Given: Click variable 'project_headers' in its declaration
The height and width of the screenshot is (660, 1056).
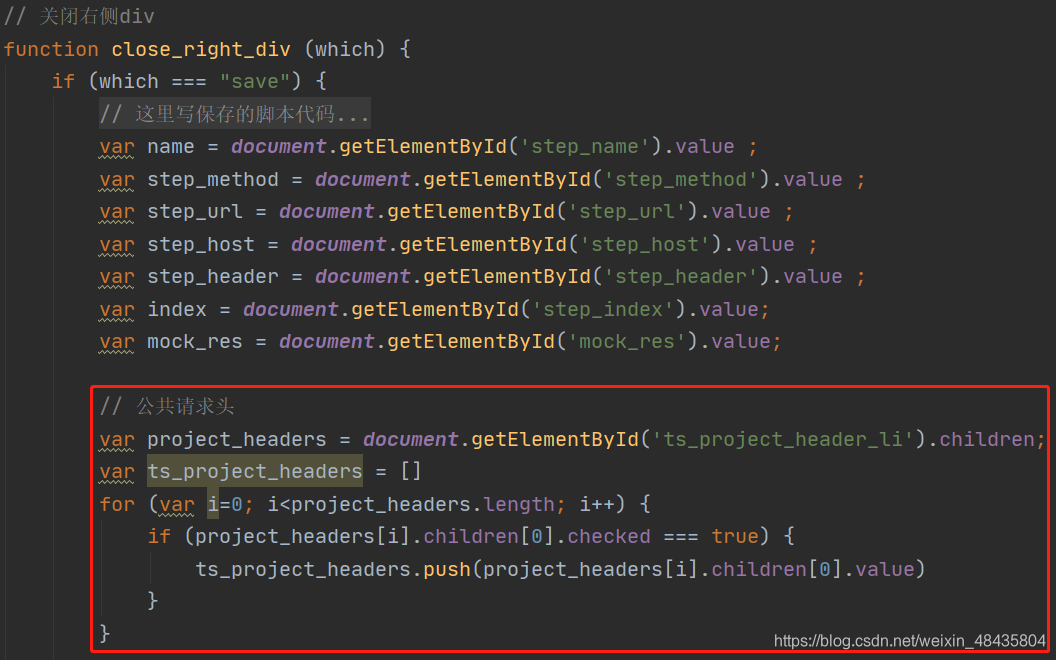Looking at the screenshot, I should pyautogui.click(x=236, y=440).
